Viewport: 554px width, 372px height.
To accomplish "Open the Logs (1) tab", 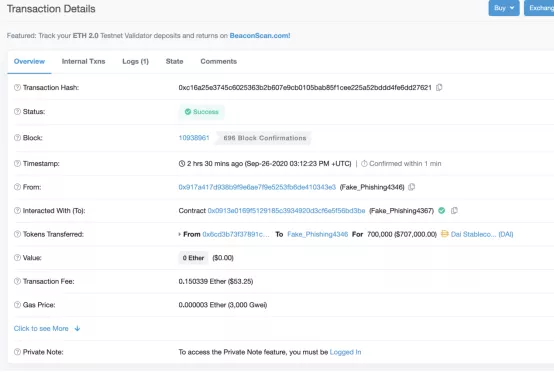I will tap(135, 61).
